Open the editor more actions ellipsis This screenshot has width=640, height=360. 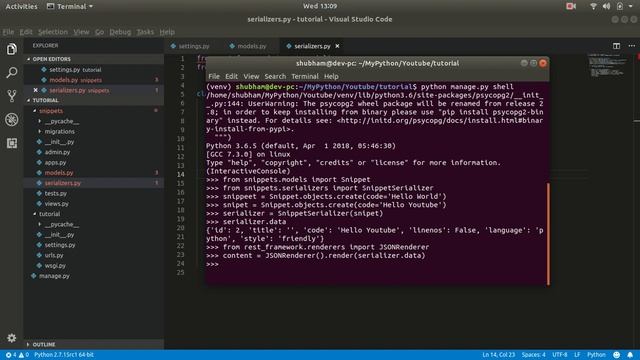[x=631, y=46]
